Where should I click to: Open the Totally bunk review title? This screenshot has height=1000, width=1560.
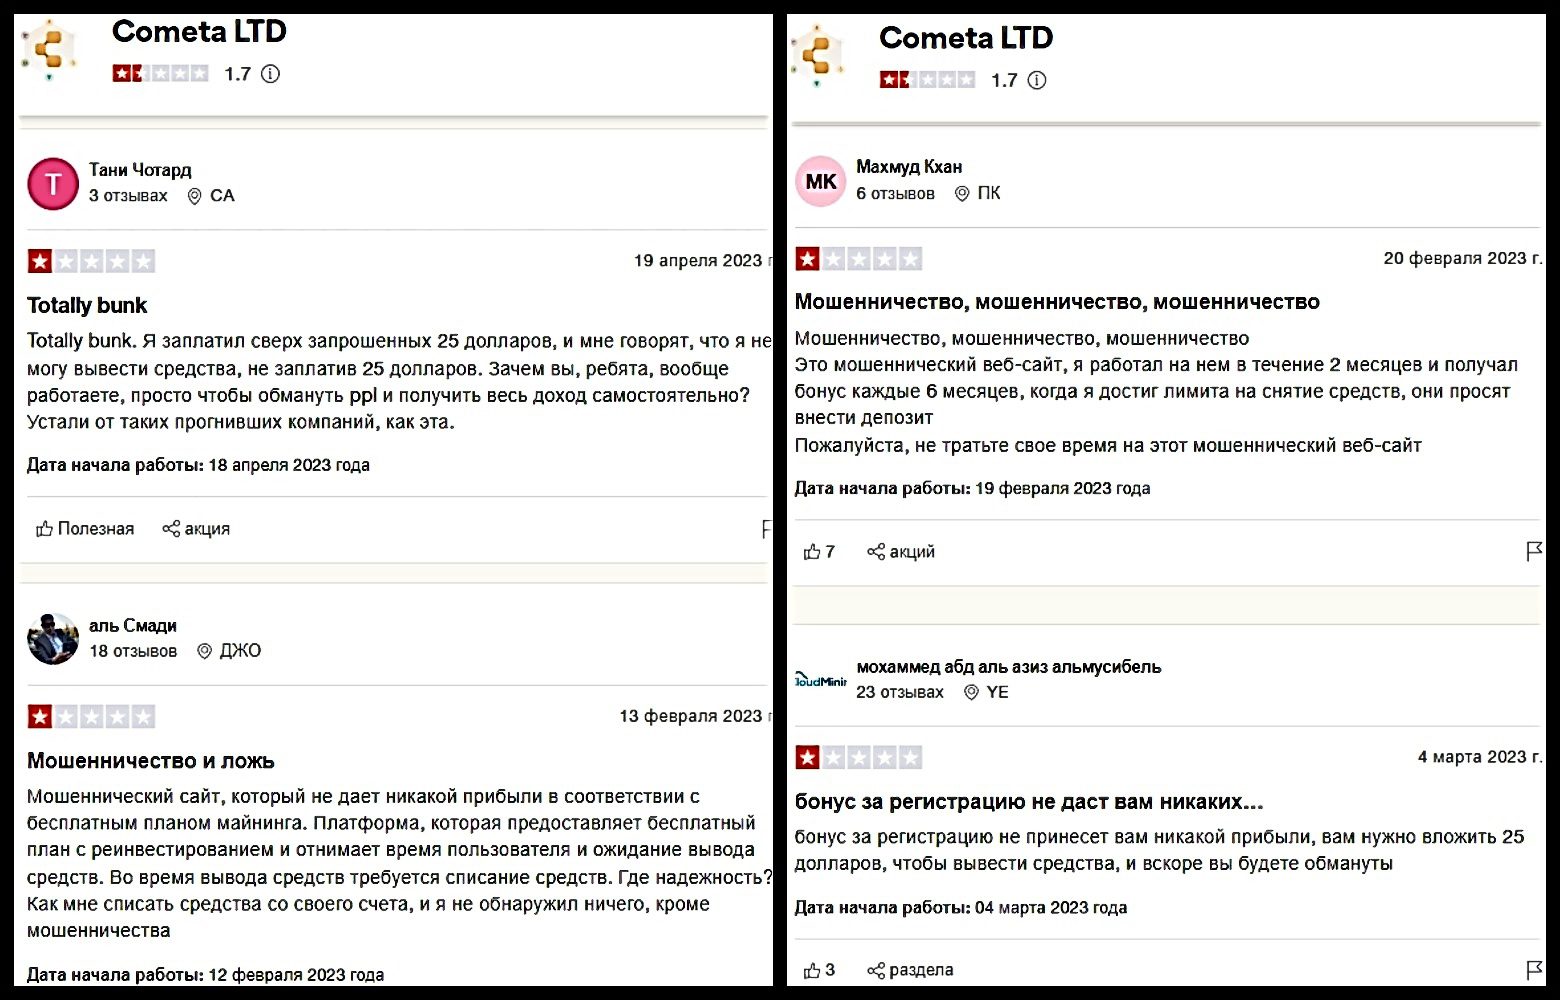pyautogui.click(x=87, y=306)
